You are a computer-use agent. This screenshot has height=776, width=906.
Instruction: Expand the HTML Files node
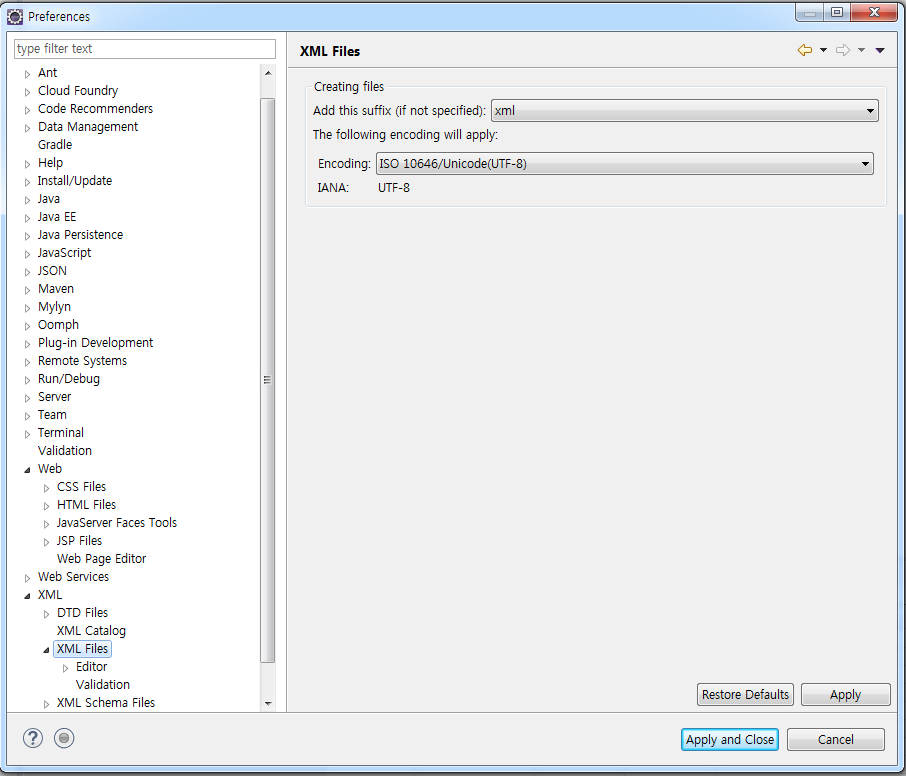[46, 506]
